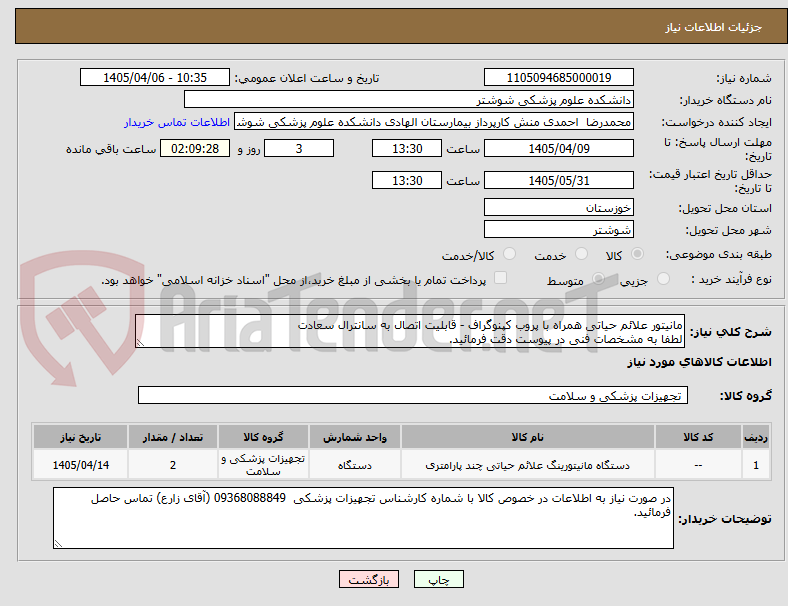Click the quantity cell showing 2
The width and height of the screenshot is (788, 606).
pos(173,465)
